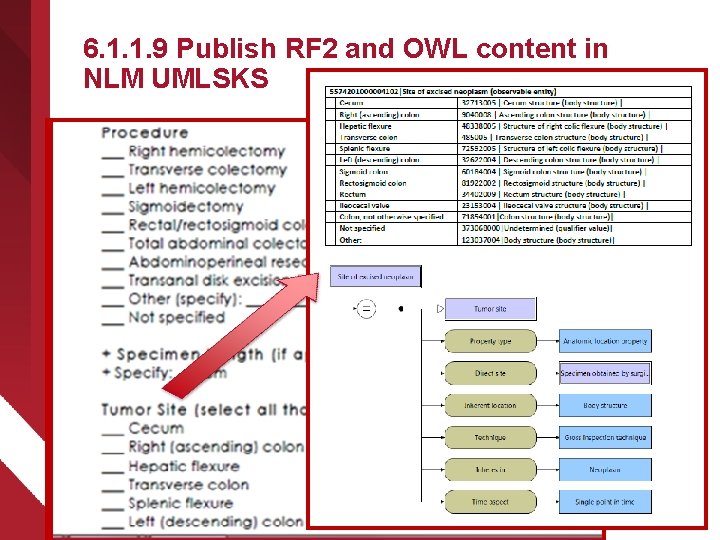
Task: Check the blank before 'Transverse colon' in form
Action: point(113,489)
